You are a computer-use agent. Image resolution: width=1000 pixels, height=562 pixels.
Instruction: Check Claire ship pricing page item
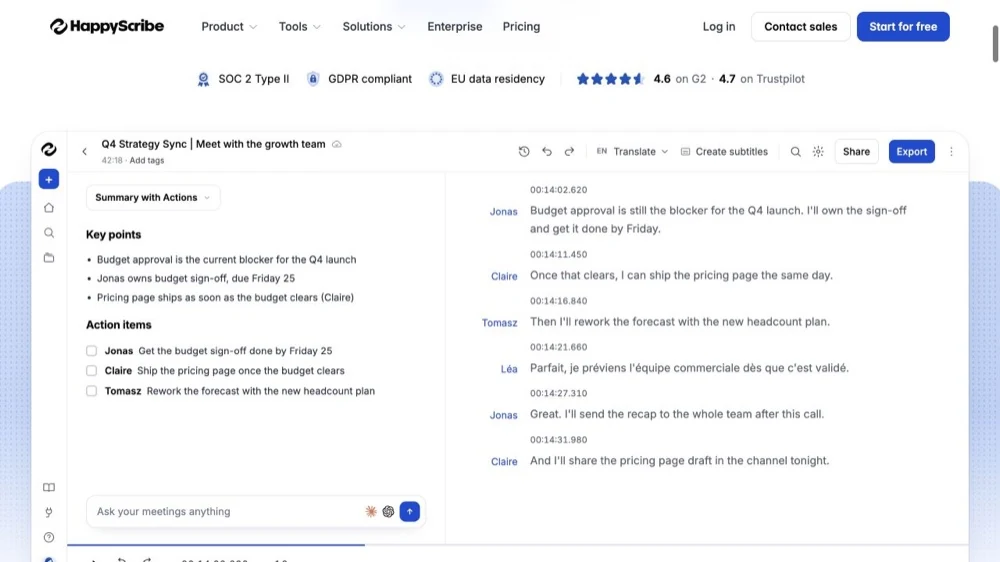[x=92, y=371]
